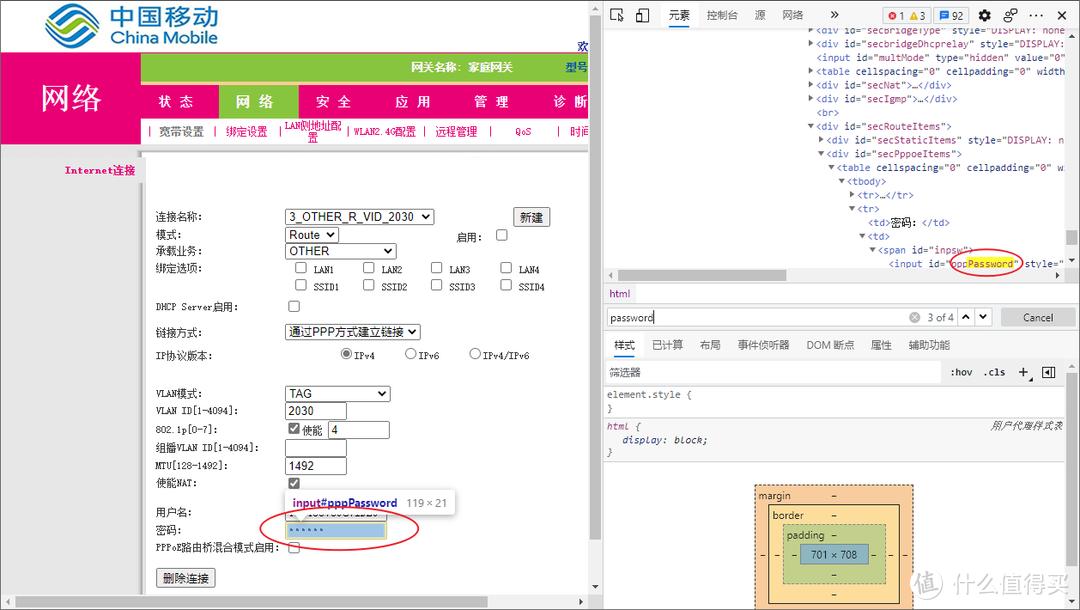Tick the LAN1 binding checkbox
Screen dimensions: 1080x610
tap(301, 268)
